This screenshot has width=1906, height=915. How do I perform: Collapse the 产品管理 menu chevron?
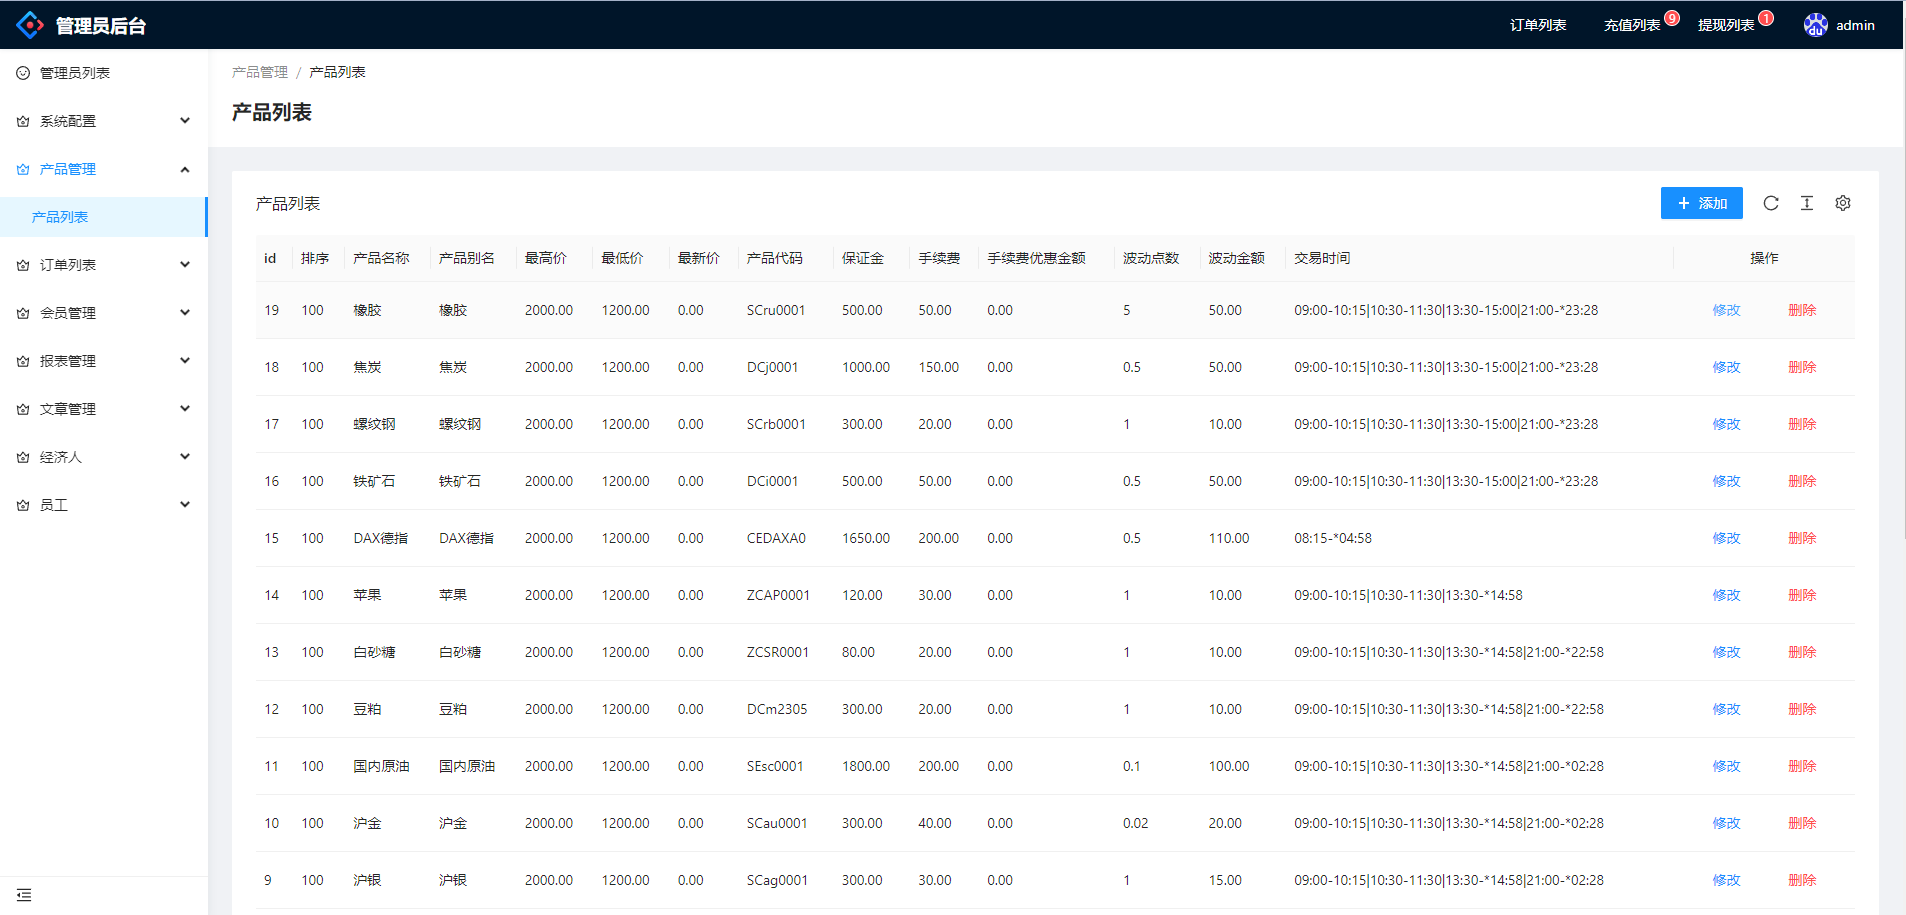coord(184,169)
